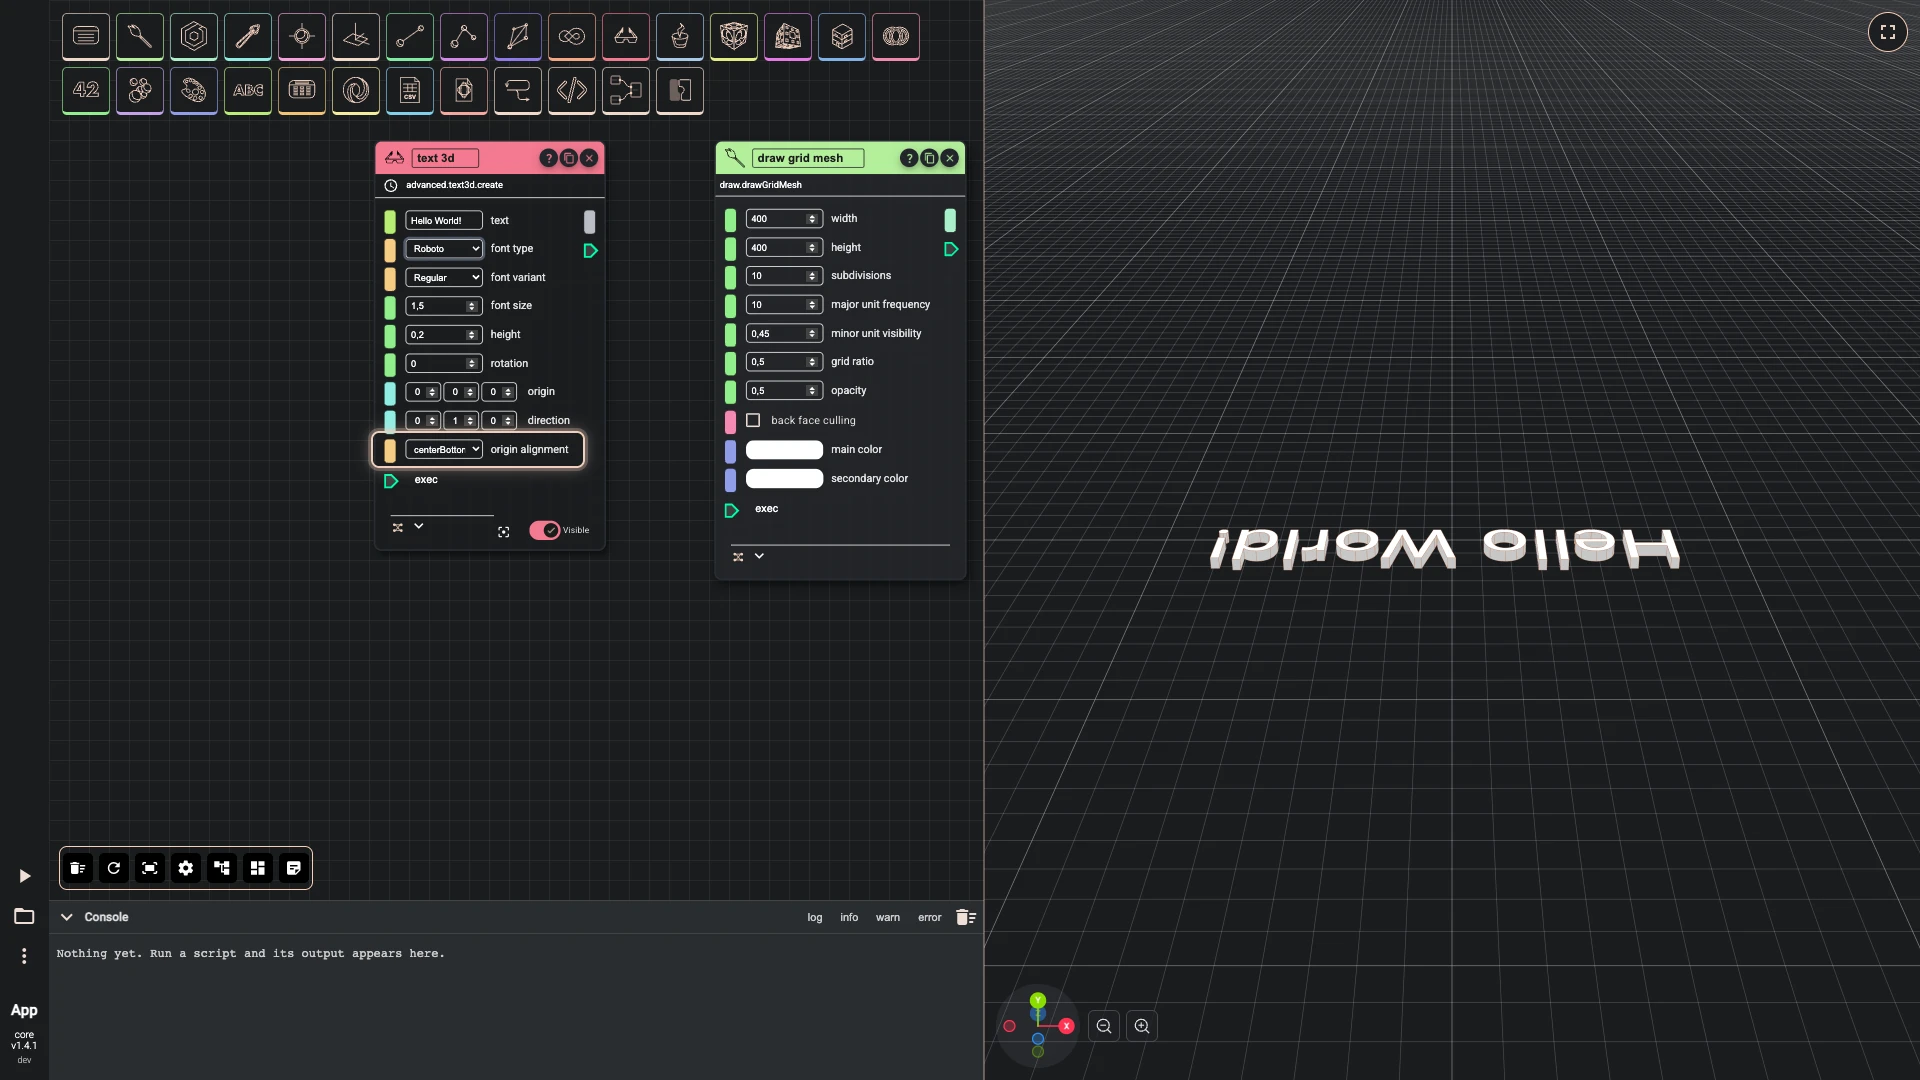
Task: Duplicate the text 3d node
Action: point(569,158)
